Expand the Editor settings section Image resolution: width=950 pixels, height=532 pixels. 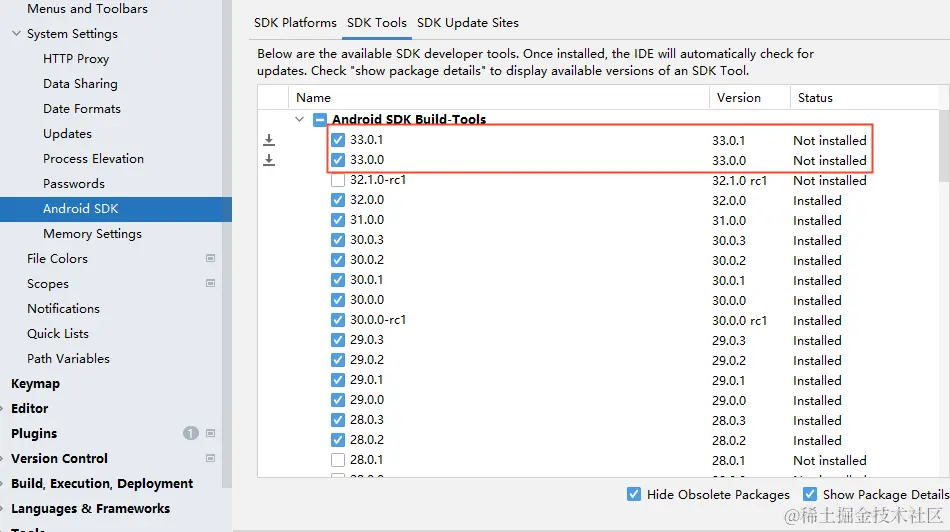[2, 408]
